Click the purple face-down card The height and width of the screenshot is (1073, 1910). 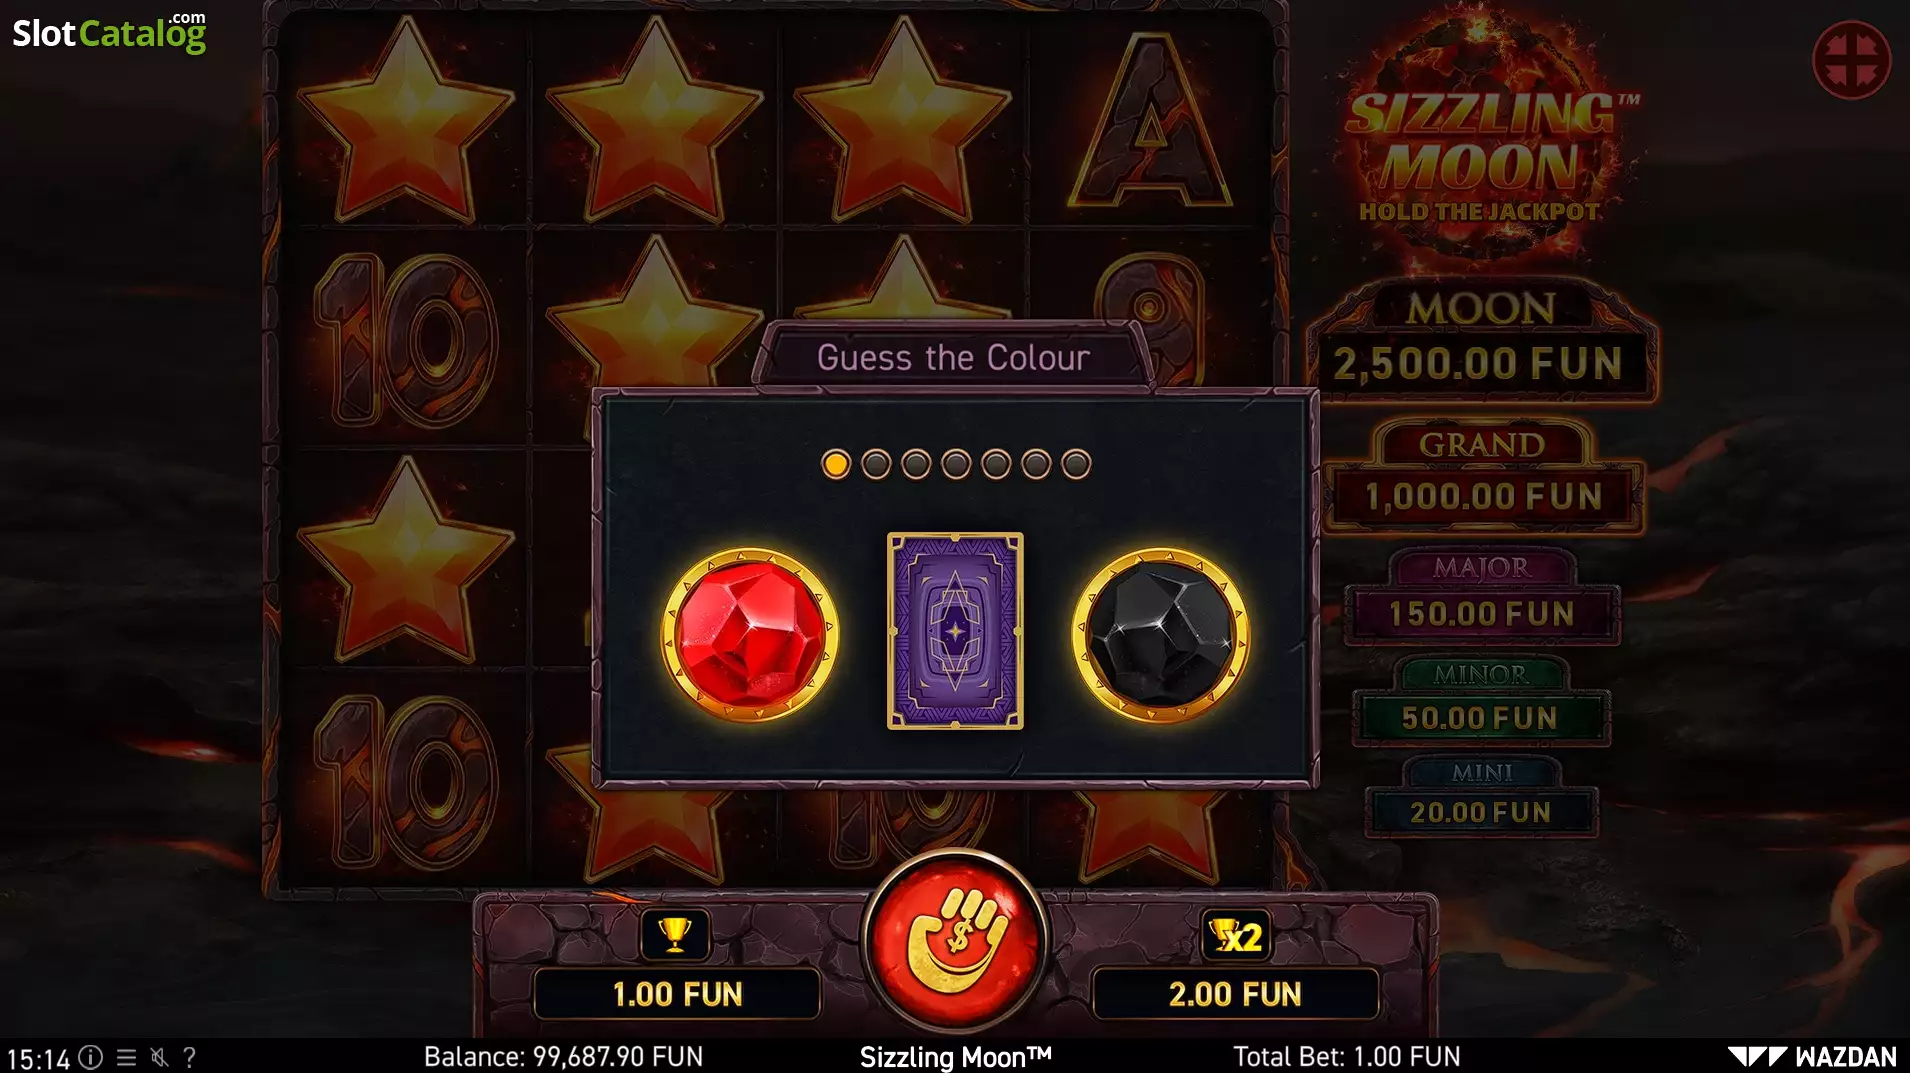pyautogui.click(x=955, y=631)
